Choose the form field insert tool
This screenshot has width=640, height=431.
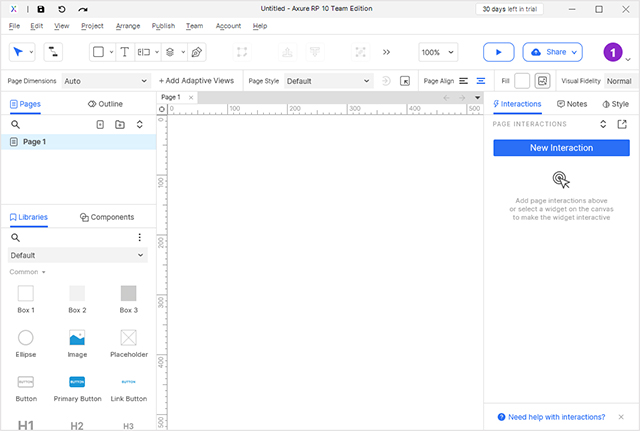(x=144, y=52)
